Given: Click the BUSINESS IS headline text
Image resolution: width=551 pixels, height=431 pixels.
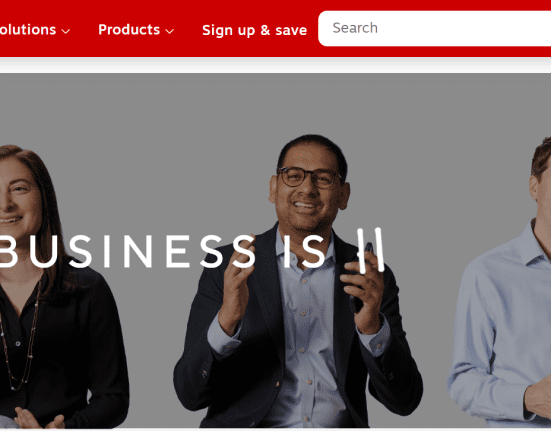Looking at the screenshot, I should (162, 251).
